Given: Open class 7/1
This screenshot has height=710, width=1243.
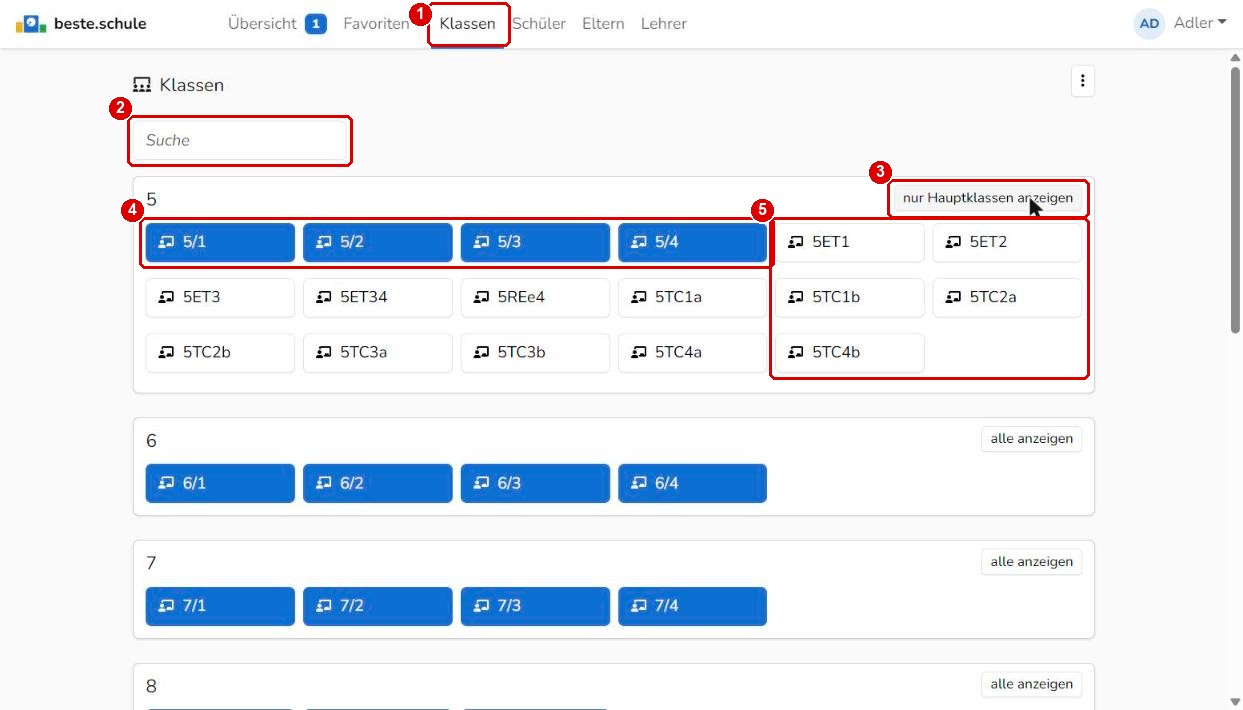Looking at the screenshot, I should 220,607.
